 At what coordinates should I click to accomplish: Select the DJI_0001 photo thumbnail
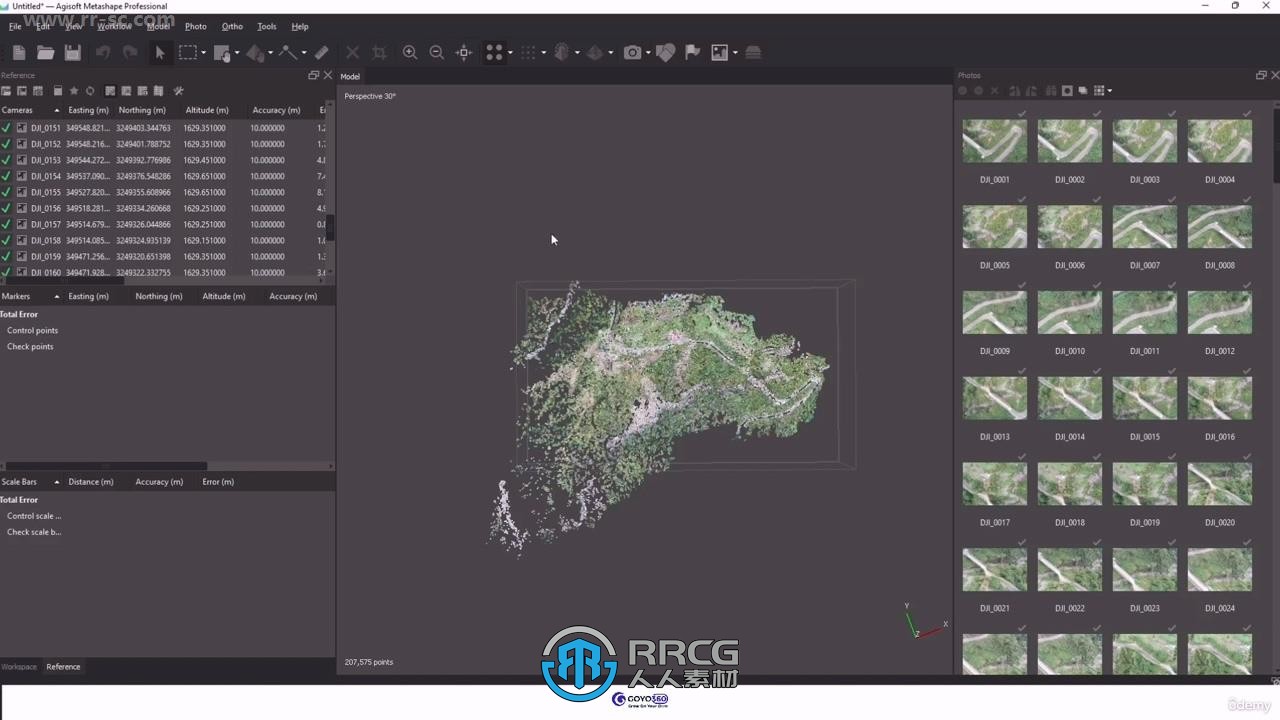(x=994, y=141)
